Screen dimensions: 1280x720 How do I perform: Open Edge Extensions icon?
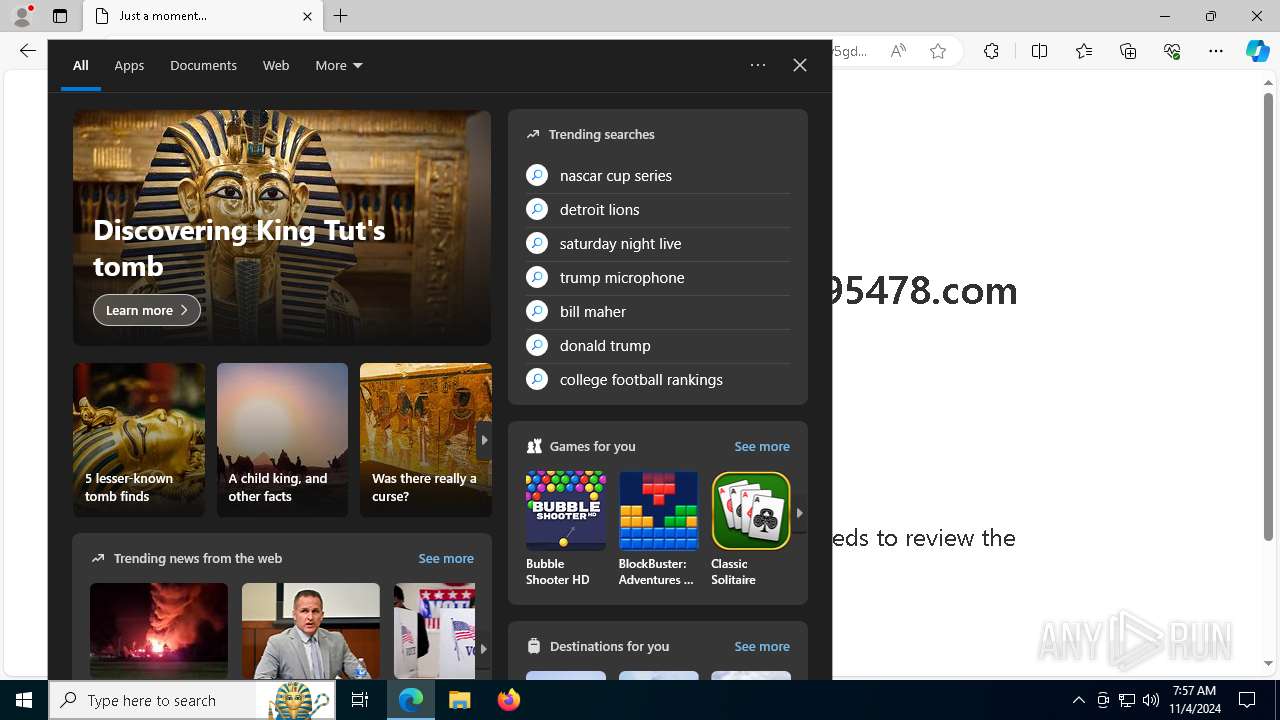coord(991,51)
